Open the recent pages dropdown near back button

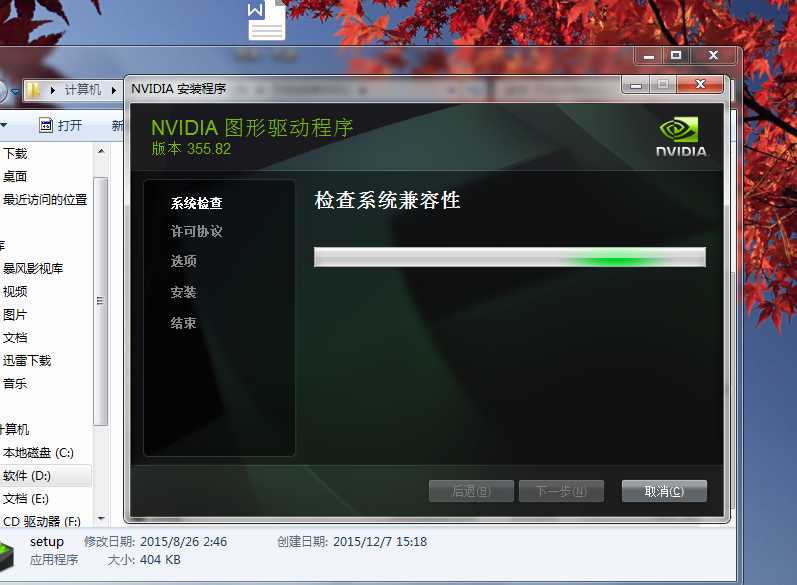point(15,91)
